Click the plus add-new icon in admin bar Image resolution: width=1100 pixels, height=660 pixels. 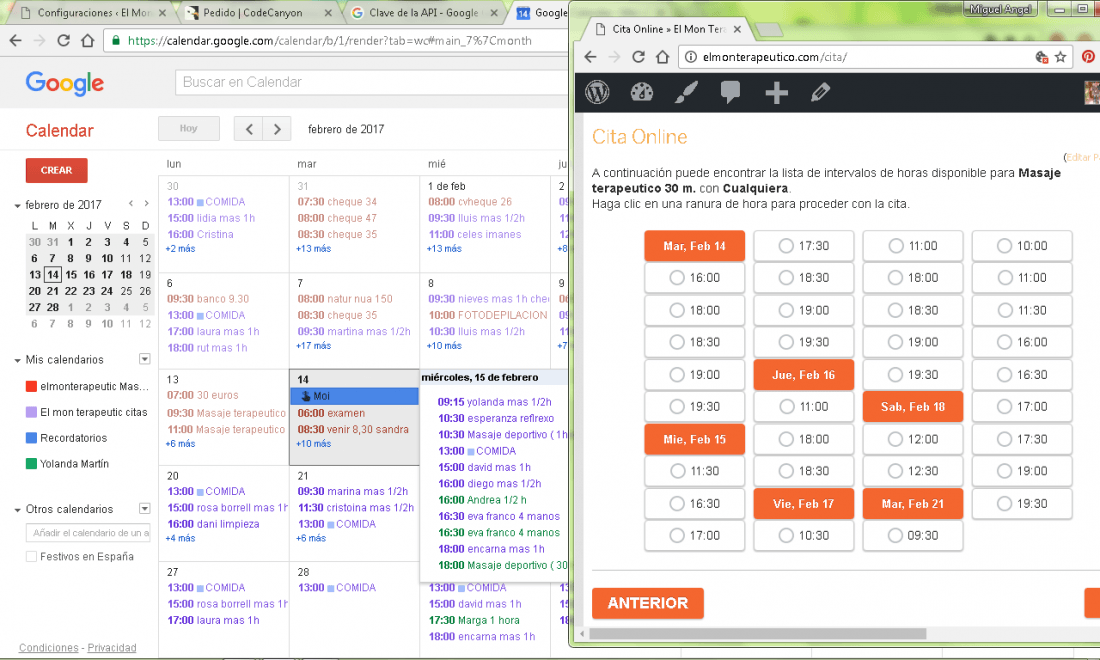pos(776,93)
